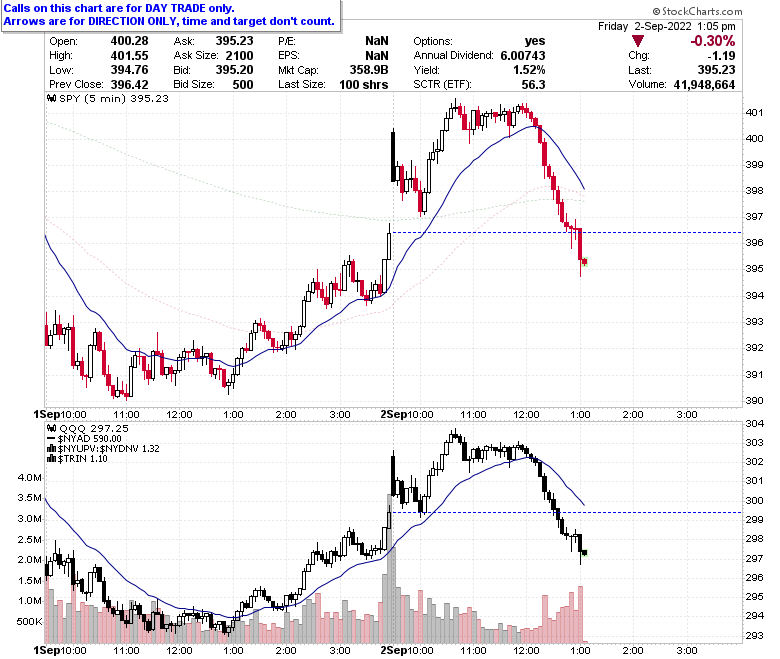The height and width of the screenshot is (659, 780).
Task: Click the NaN value next to EPS
Action: pyautogui.click(x=377, y=55)
